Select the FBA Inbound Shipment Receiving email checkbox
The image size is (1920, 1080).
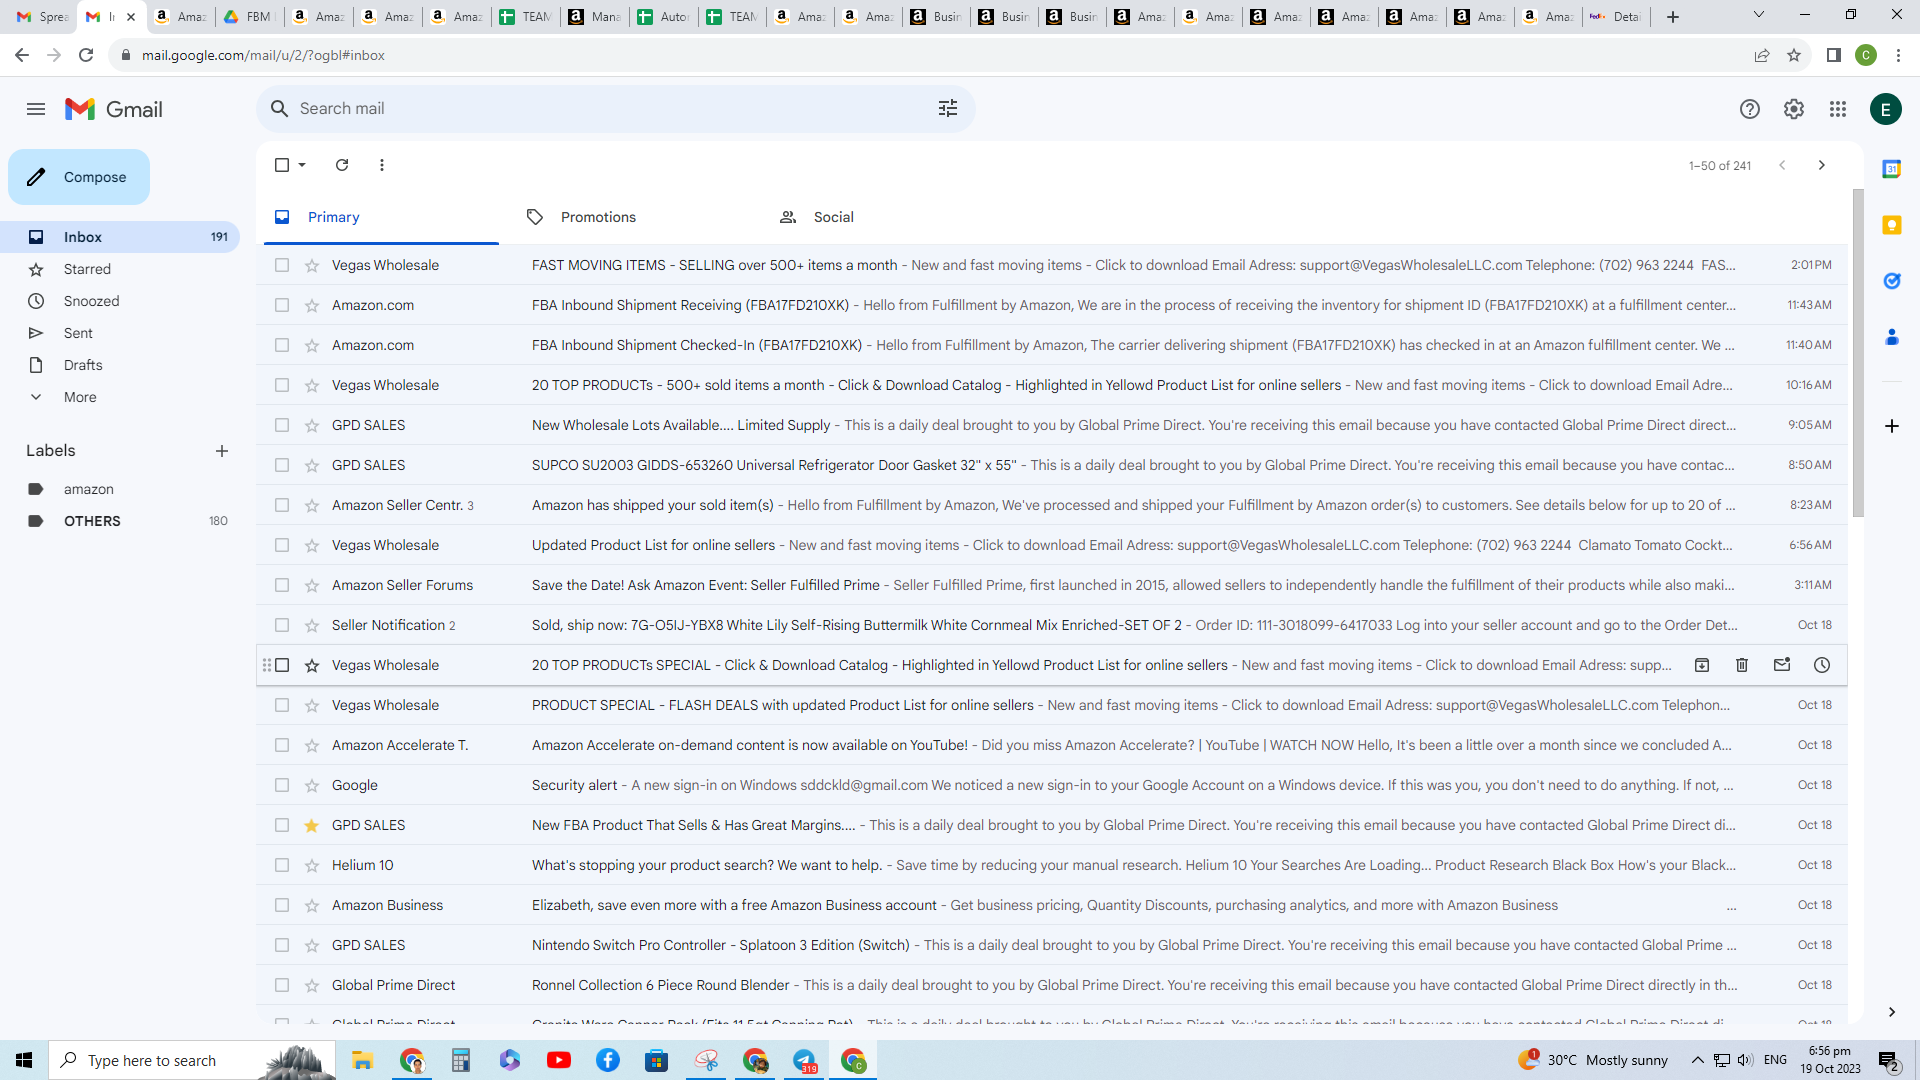pyautogui.click(x=282, y=305)
